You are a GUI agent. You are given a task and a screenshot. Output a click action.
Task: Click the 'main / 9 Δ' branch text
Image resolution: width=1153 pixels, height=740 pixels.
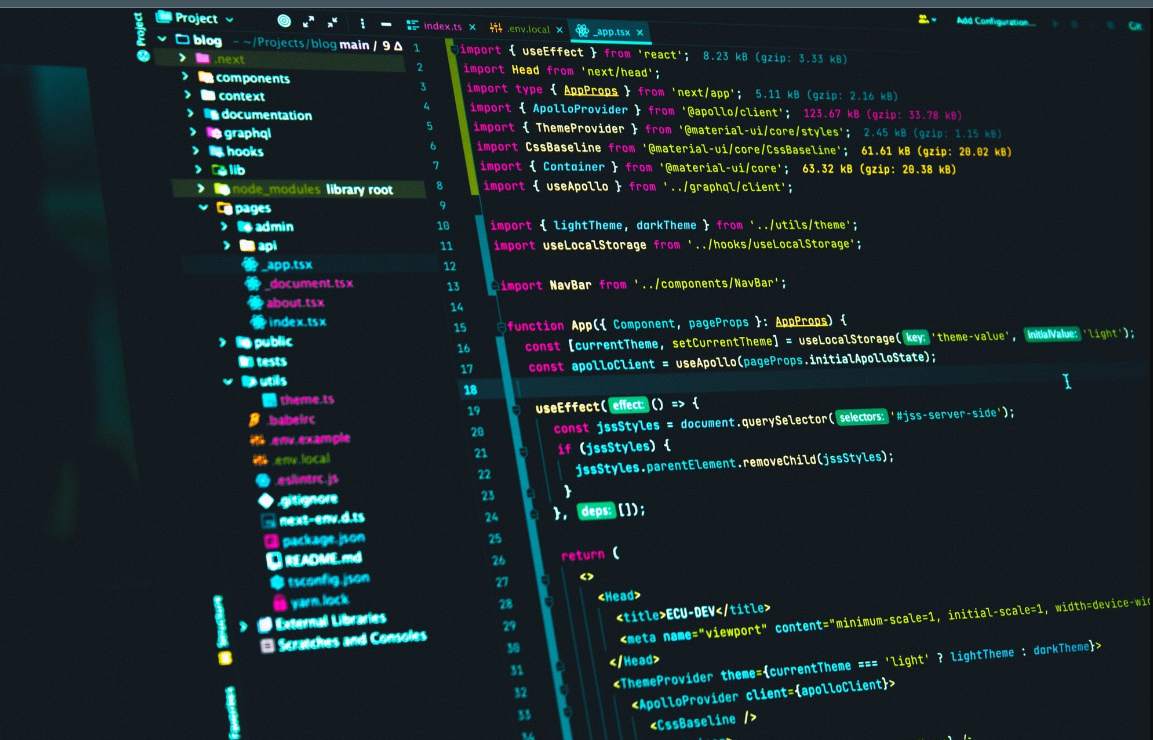[371, 45]
